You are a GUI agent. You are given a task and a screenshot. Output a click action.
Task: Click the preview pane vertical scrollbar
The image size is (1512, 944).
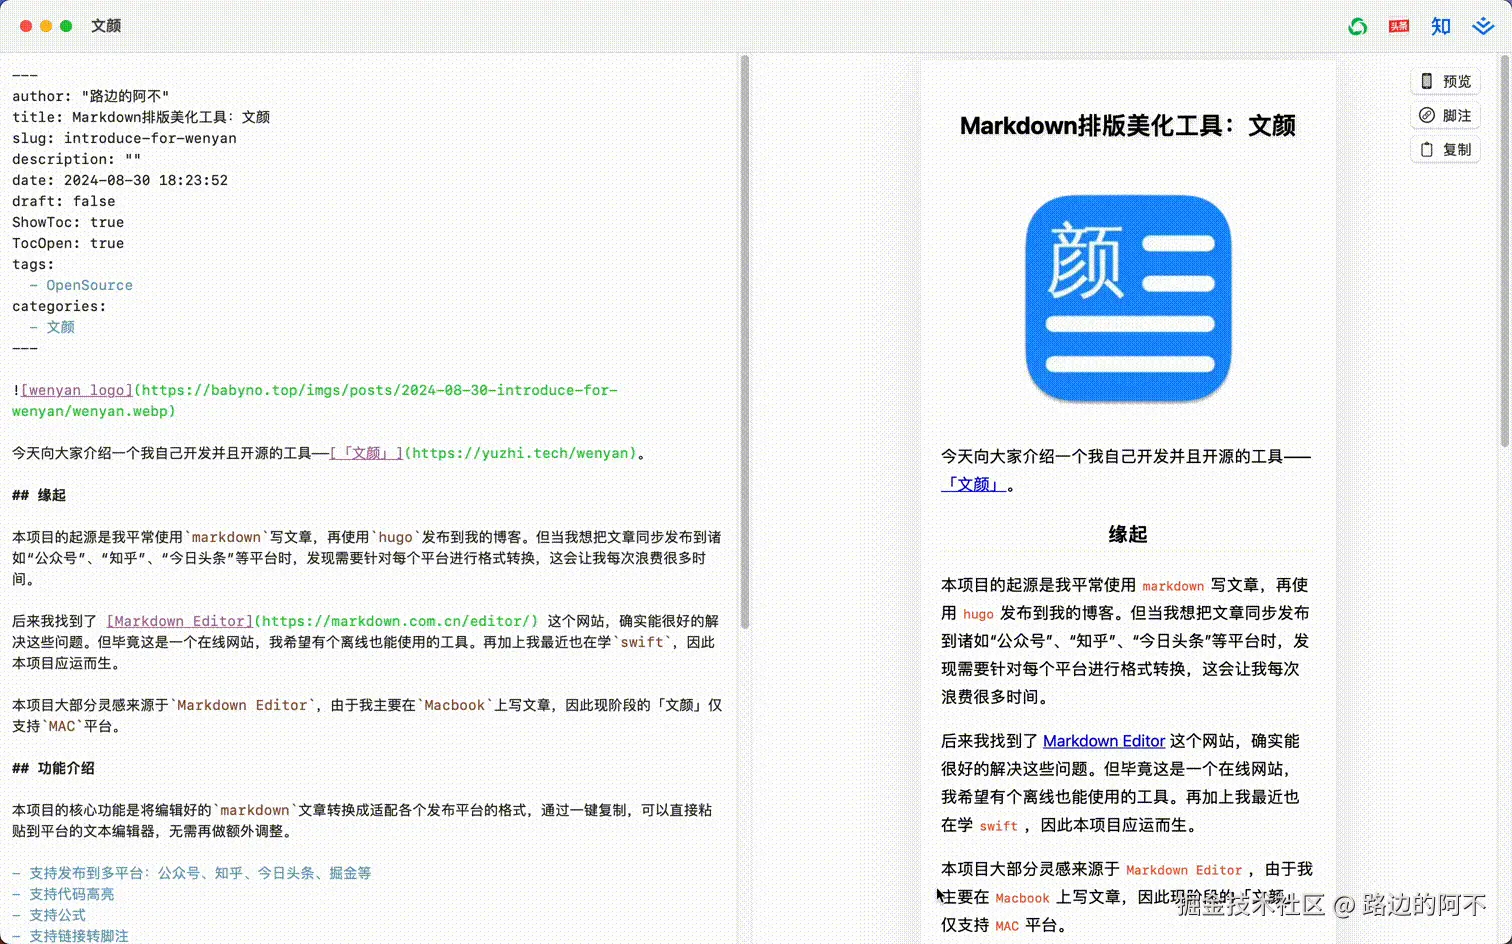click(x=1504, y=250)
